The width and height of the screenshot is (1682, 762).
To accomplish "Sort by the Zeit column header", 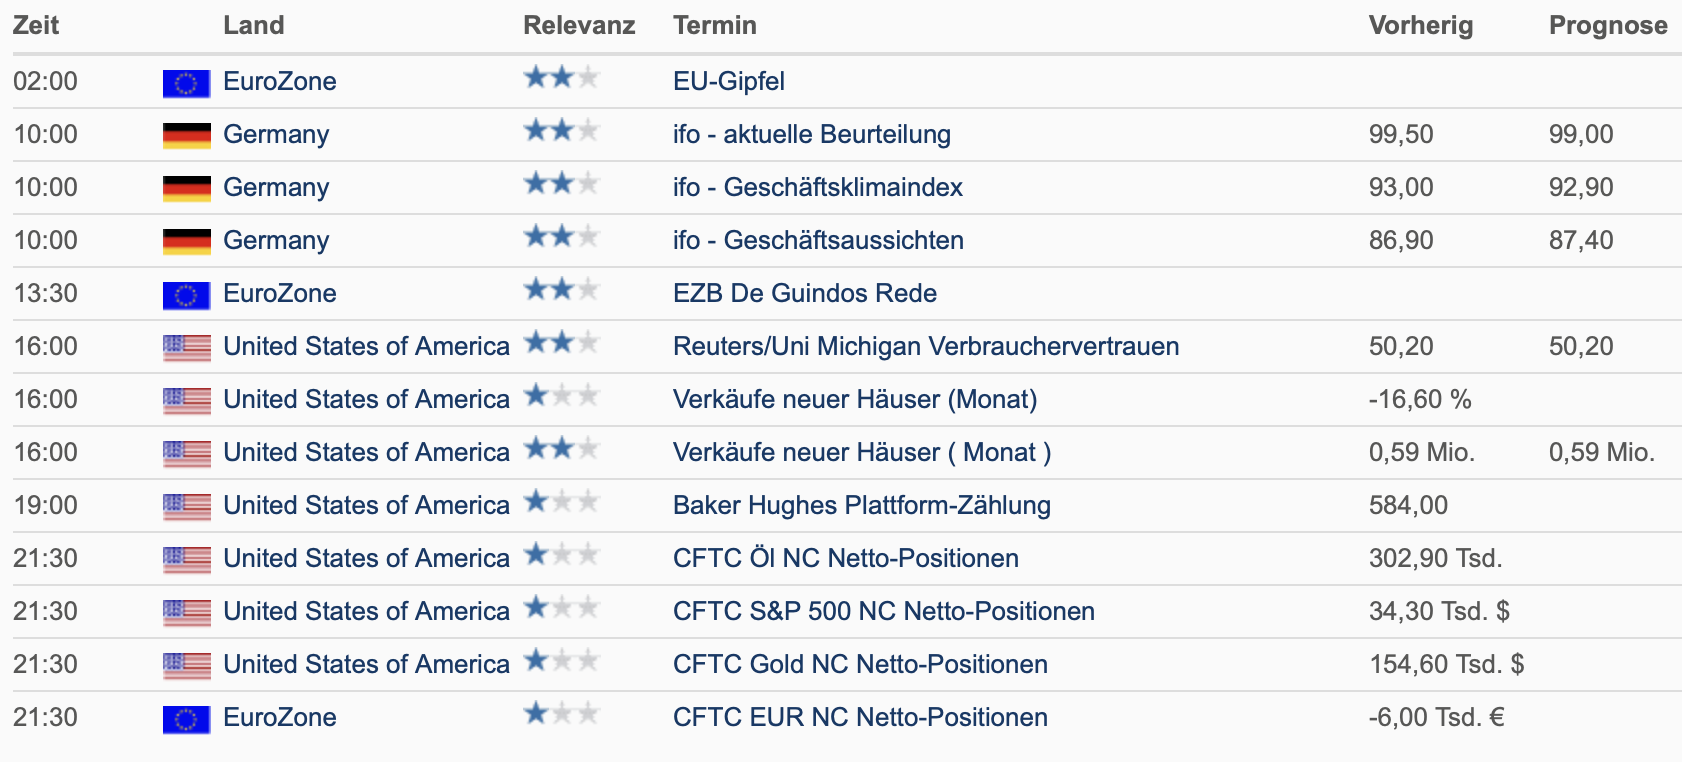I will pyautogui.click(x=36, y=25).
